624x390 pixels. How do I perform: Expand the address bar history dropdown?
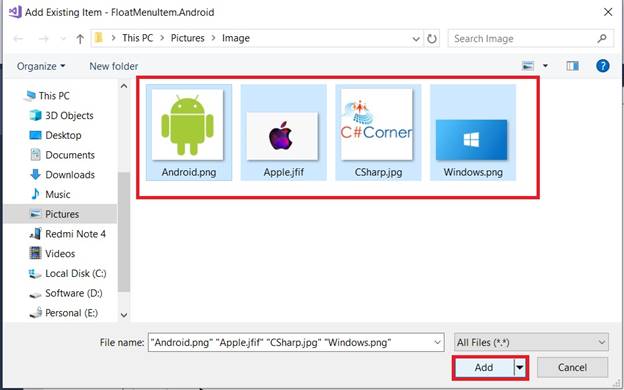(416, 39)
